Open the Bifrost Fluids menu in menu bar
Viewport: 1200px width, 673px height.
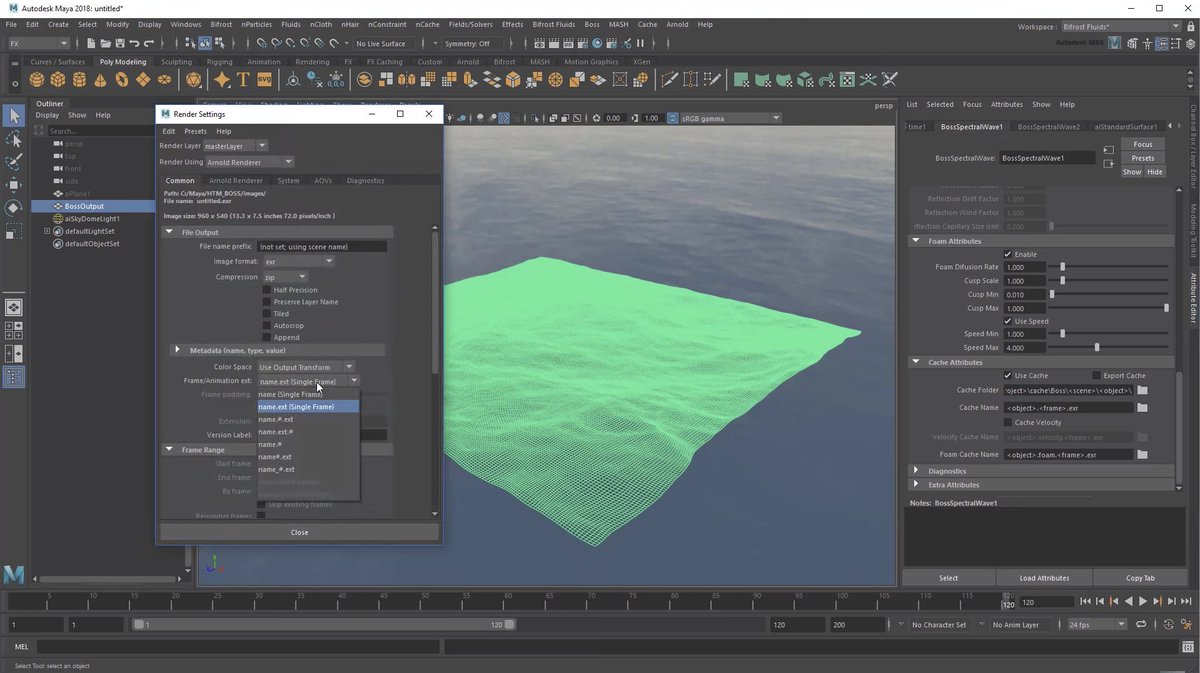(x=552, y=24)
